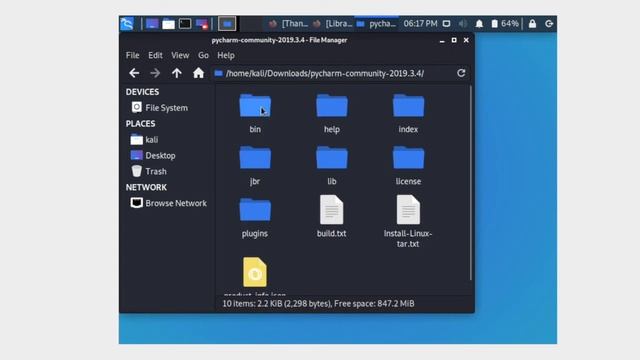Launch terminal emulator from top panel
Image resolution: width=640 pixels, height=360 pixels.
click(x=185, y=24)
